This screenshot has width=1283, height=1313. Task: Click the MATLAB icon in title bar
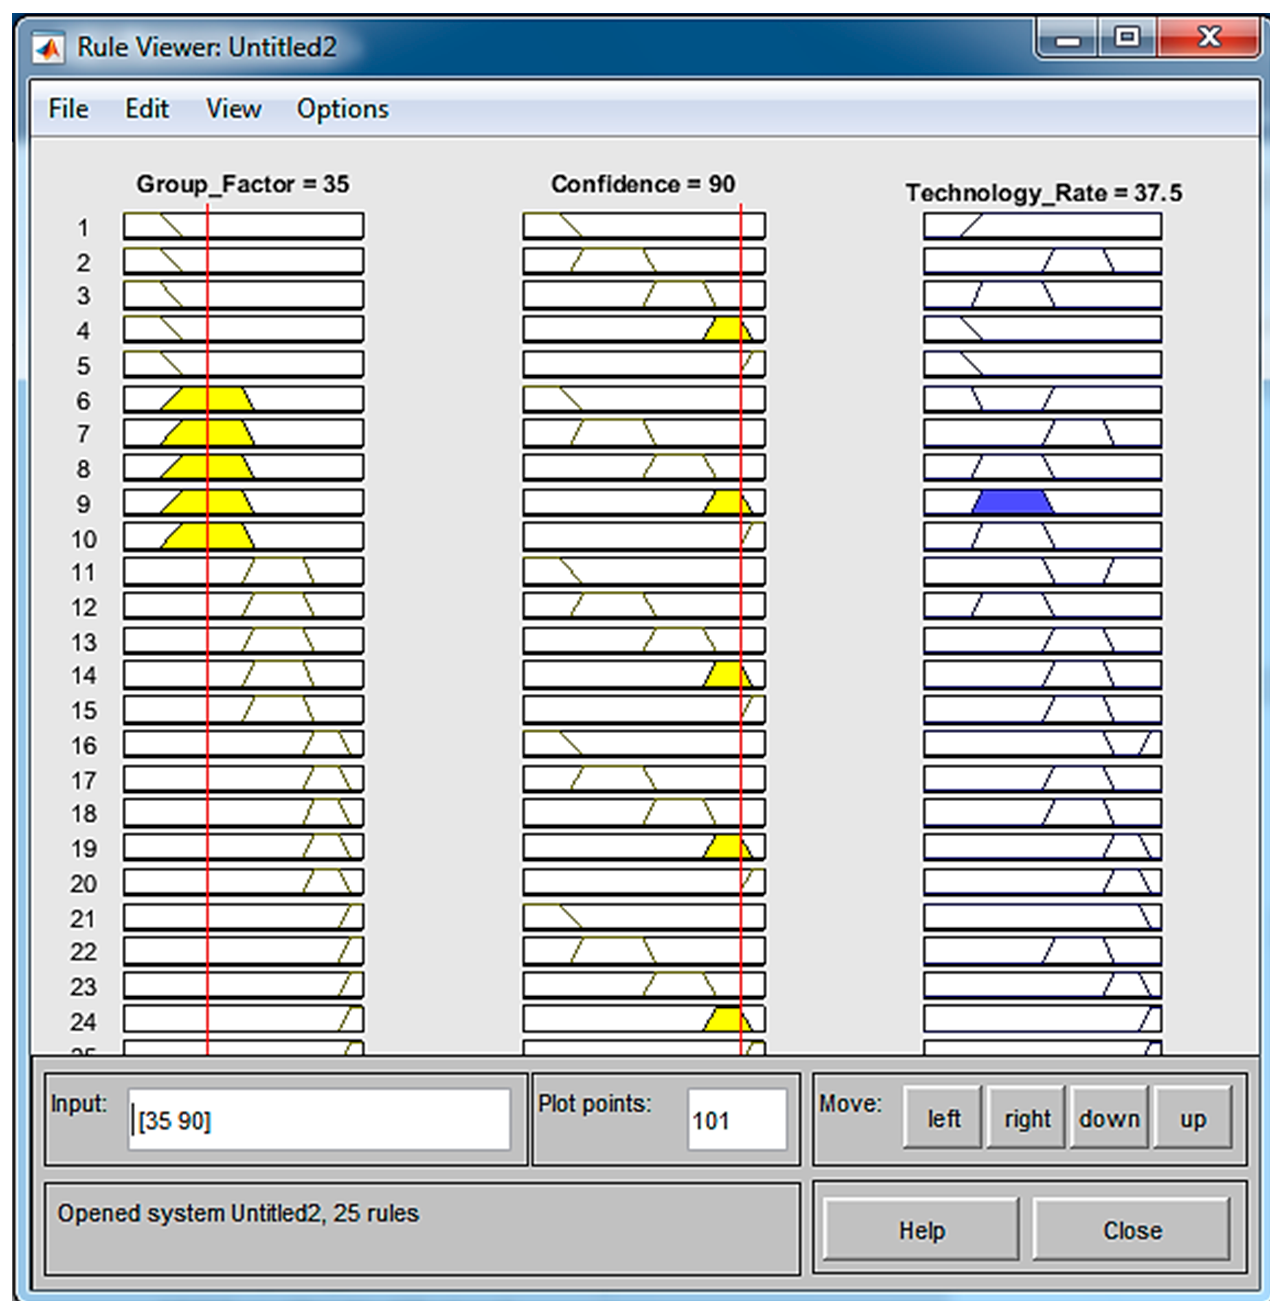click(x=47, y=47)
